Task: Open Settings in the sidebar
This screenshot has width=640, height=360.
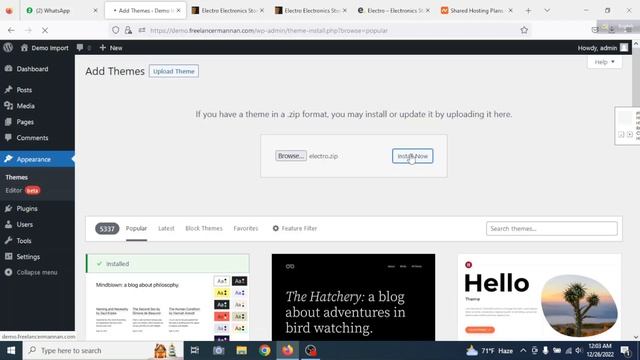Action: 28,256
